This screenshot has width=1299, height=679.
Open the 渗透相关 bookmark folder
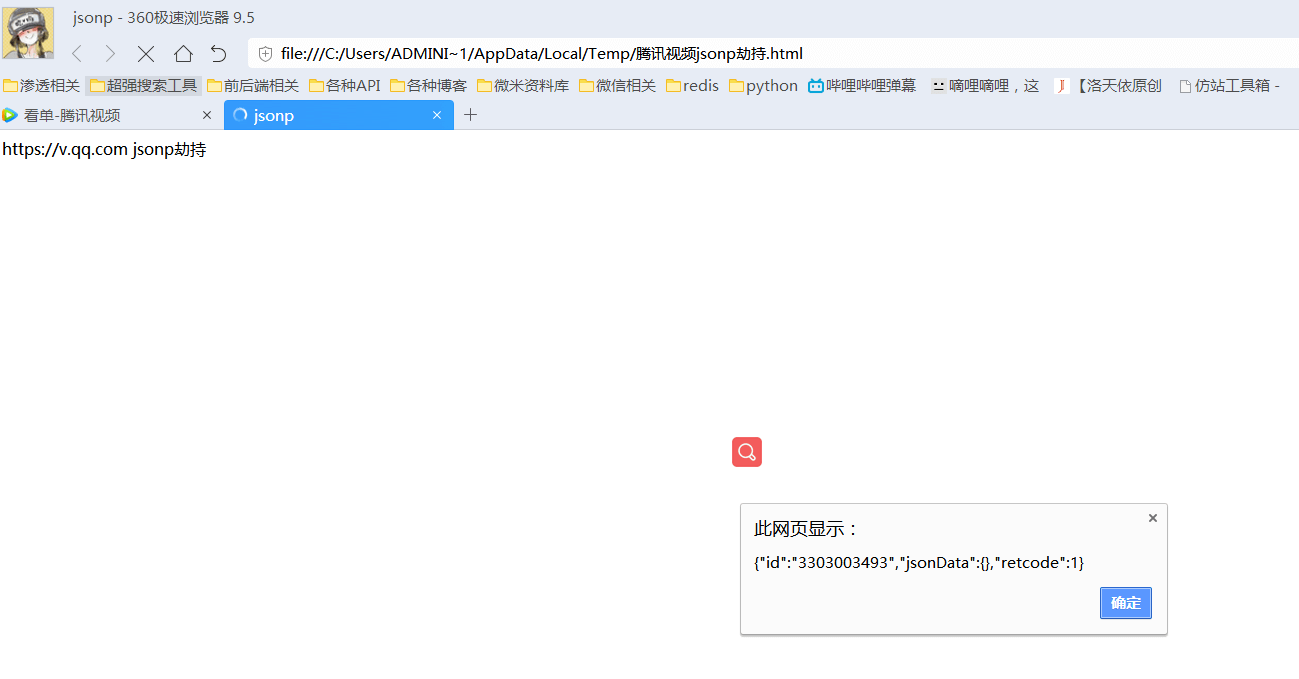pos(42,86)
